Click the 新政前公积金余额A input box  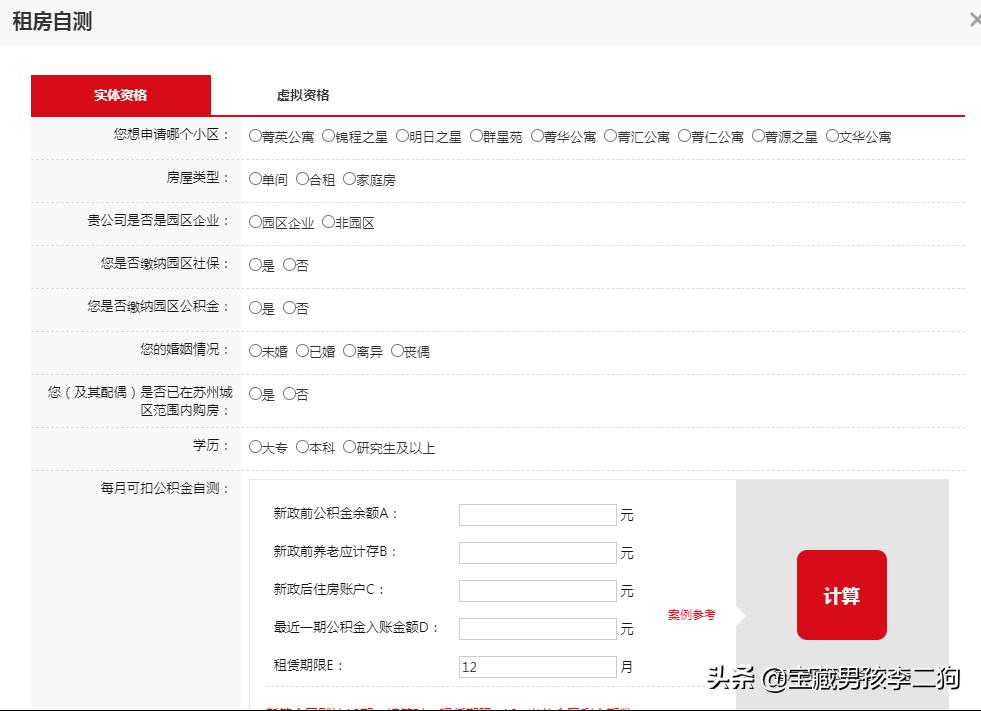[x=537, y=514]
